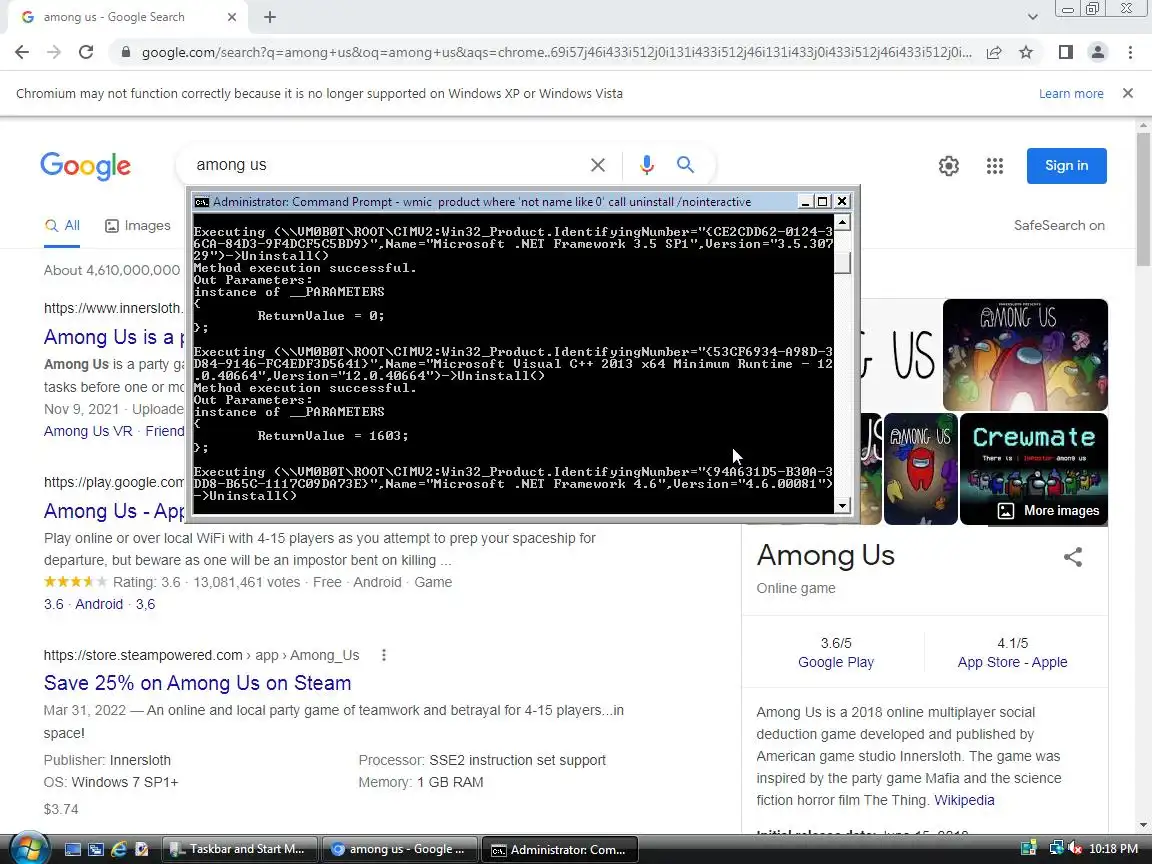
Task: Reload the Google search page
Action: (86, 52)
